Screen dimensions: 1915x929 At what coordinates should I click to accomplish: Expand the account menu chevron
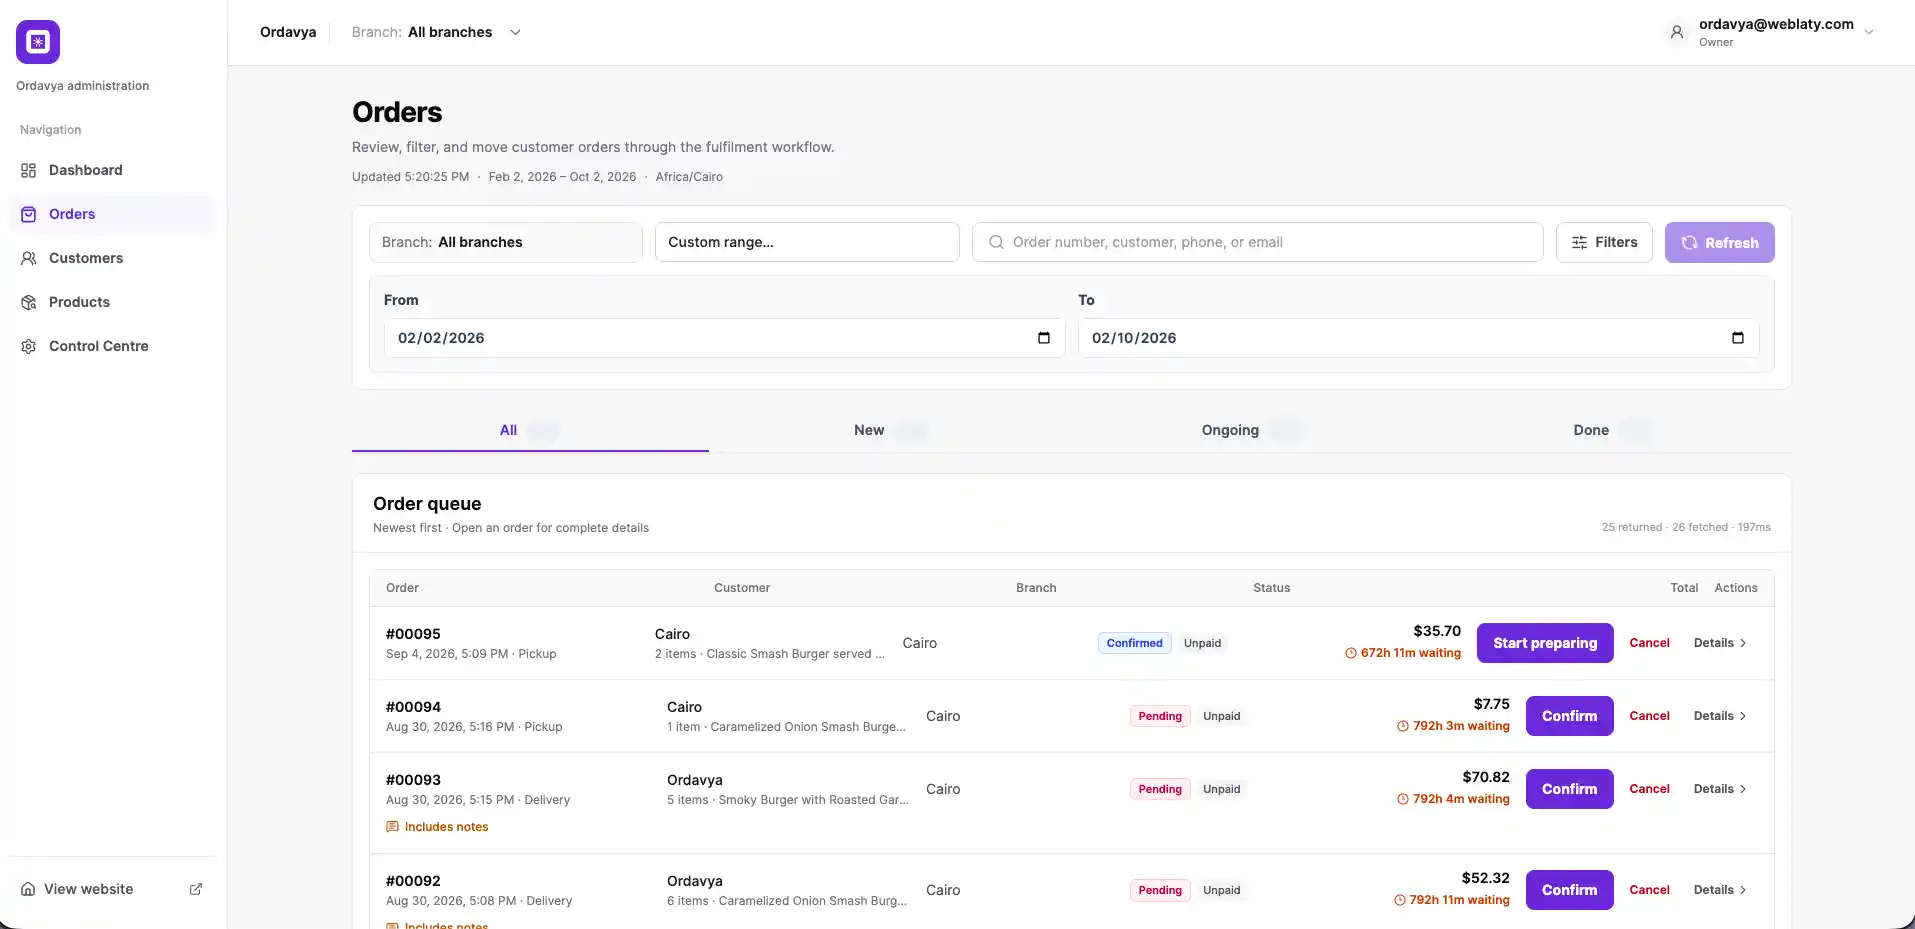click(1869, 32)
